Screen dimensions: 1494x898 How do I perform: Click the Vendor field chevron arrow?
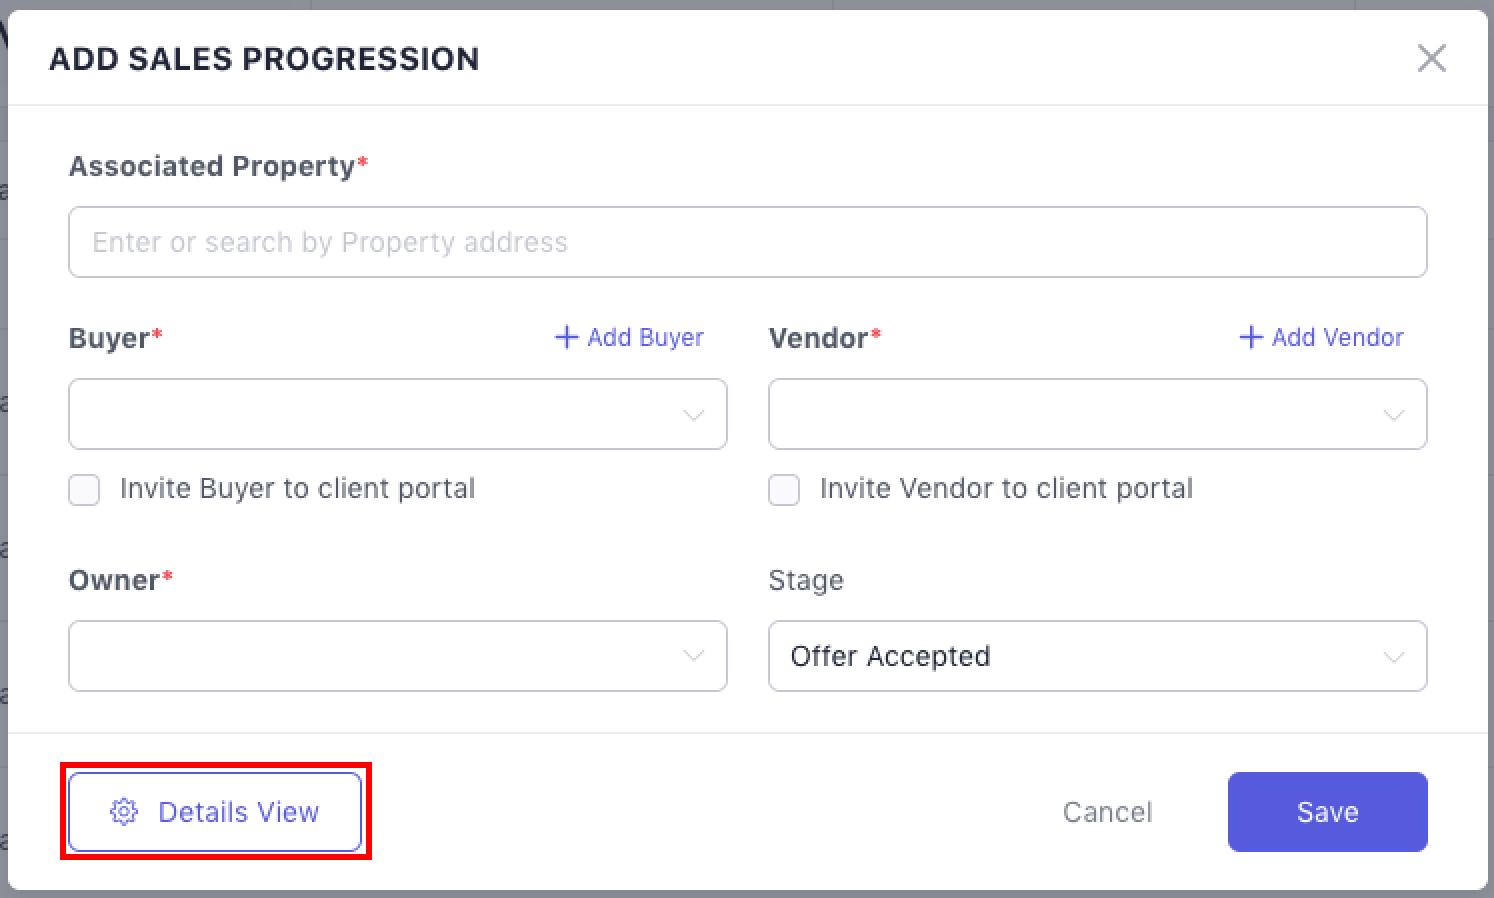pyautogui.click(x=1393, y=415)
